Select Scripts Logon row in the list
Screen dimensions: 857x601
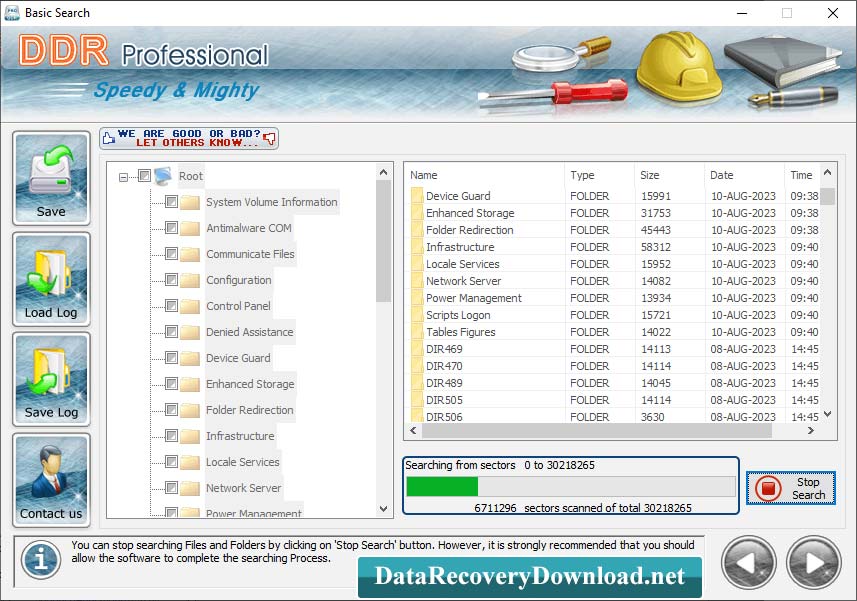[614, 315]
